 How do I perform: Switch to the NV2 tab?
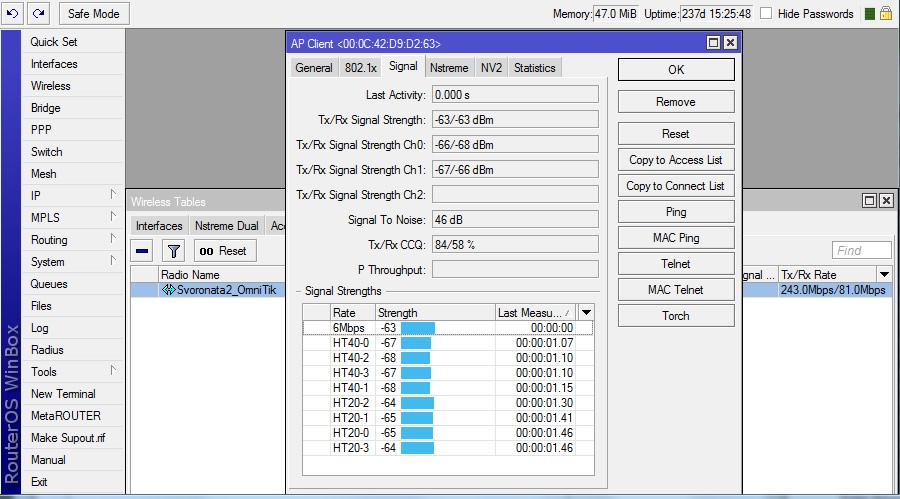491,68
